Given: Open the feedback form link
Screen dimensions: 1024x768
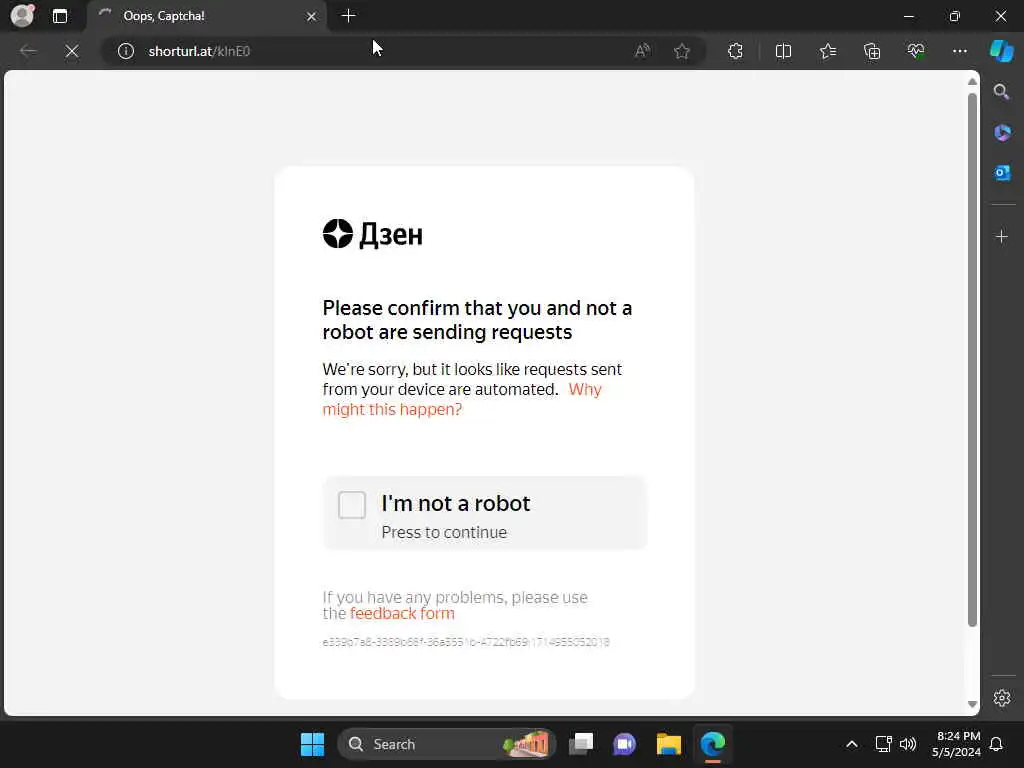Looking at the screenshot, I should [x=402, y=613].
